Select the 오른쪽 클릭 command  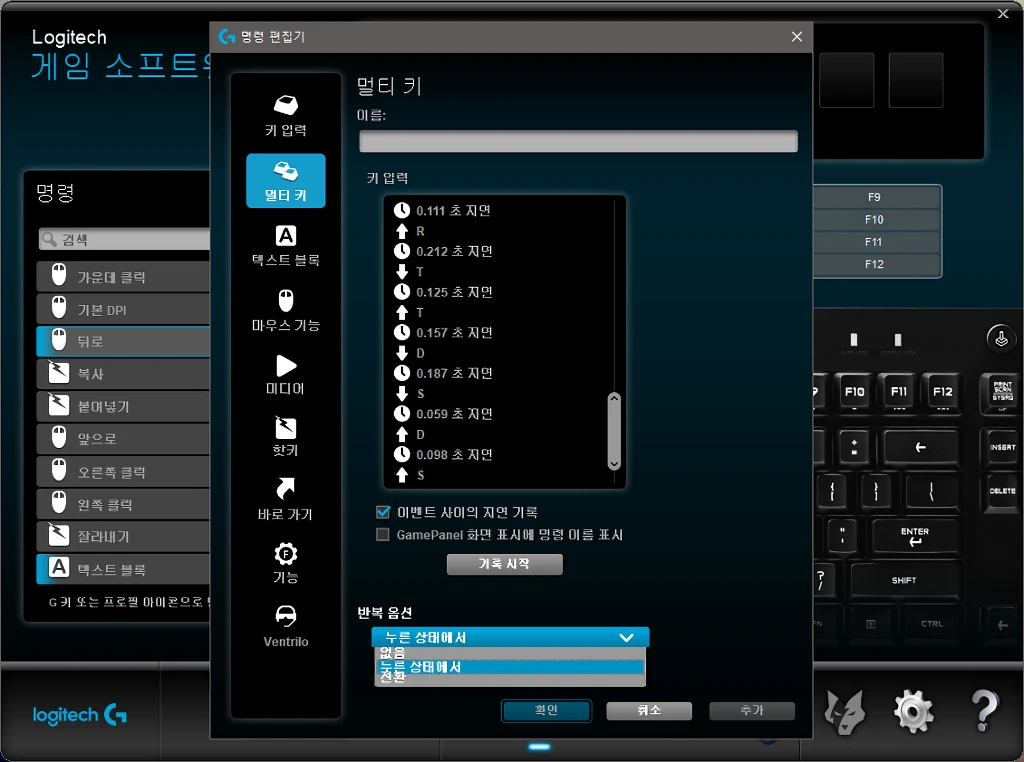pos(123,471)
